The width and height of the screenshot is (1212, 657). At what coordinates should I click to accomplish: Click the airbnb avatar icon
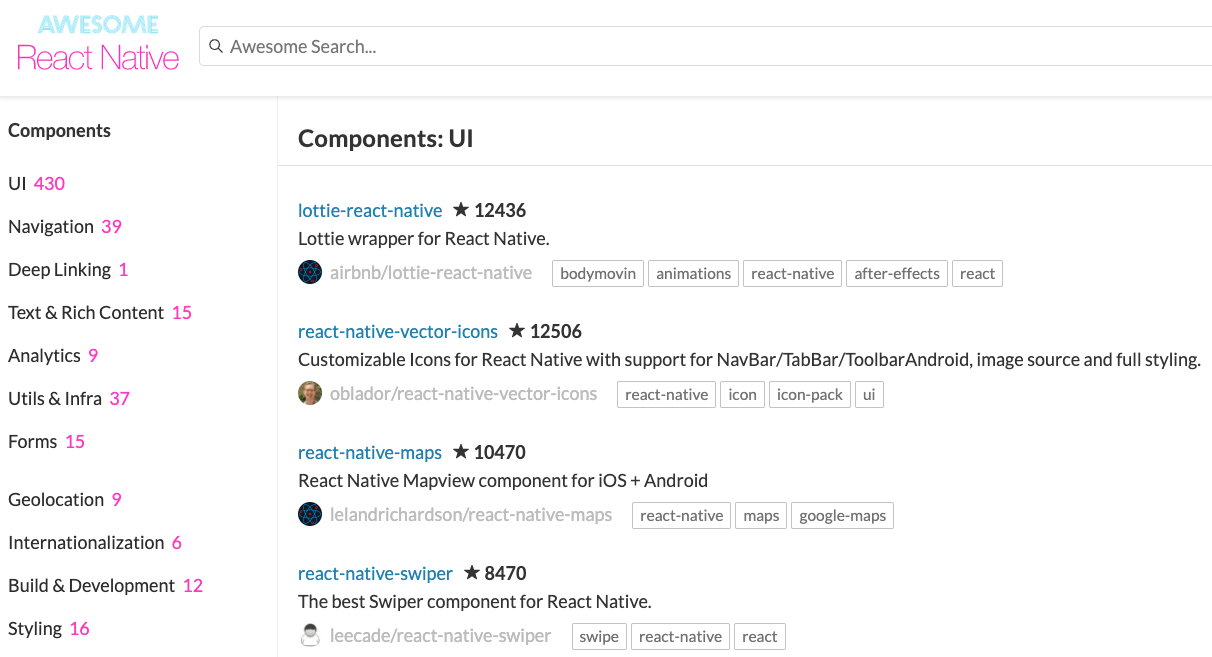(x=310, y=272)
